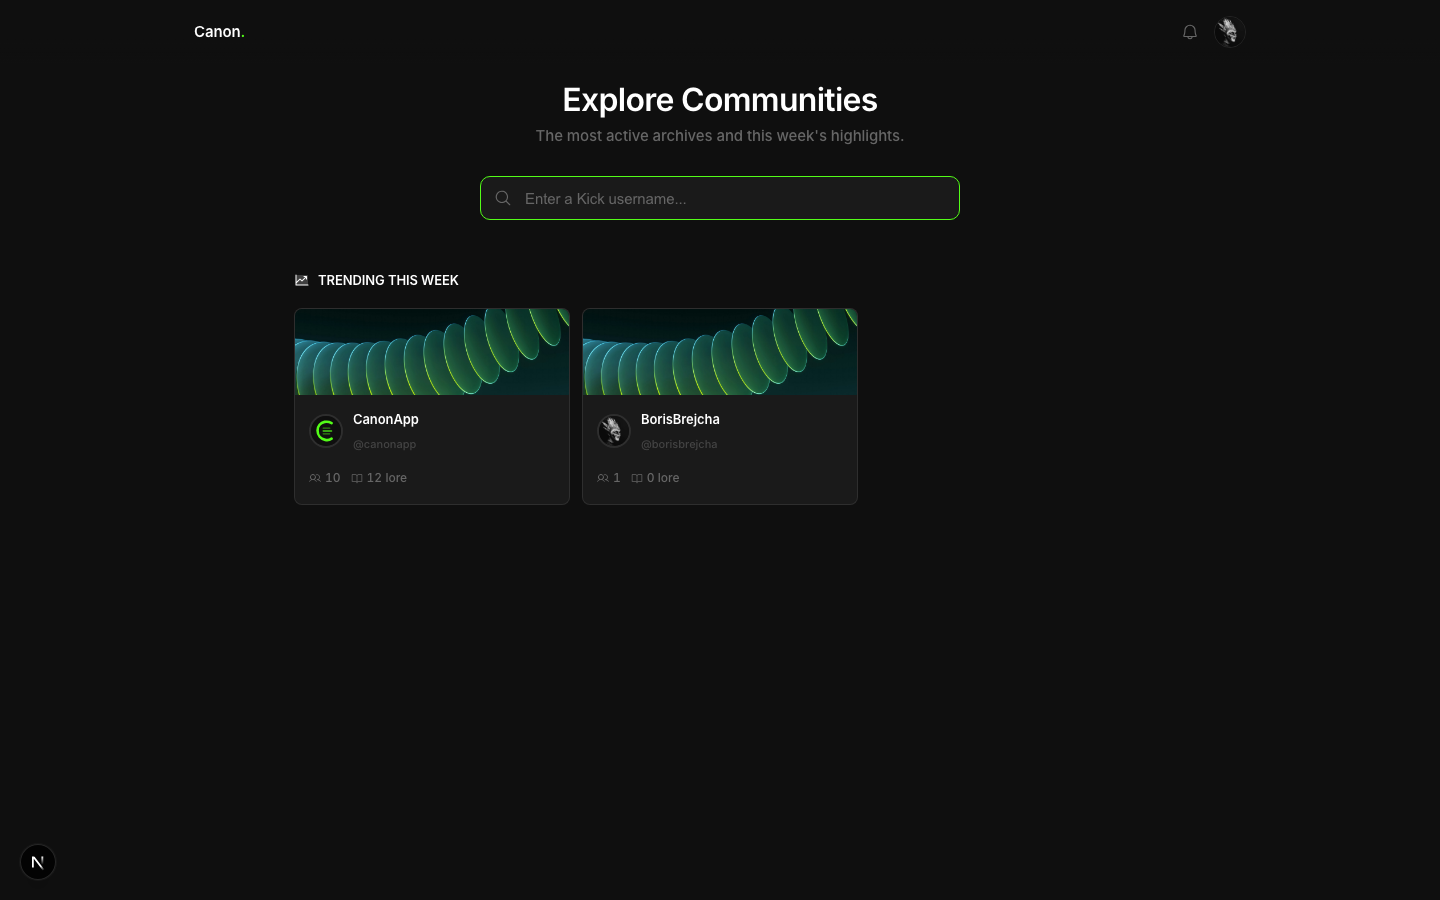
Task: Click the trending chart icon
Action: [302, 280]
